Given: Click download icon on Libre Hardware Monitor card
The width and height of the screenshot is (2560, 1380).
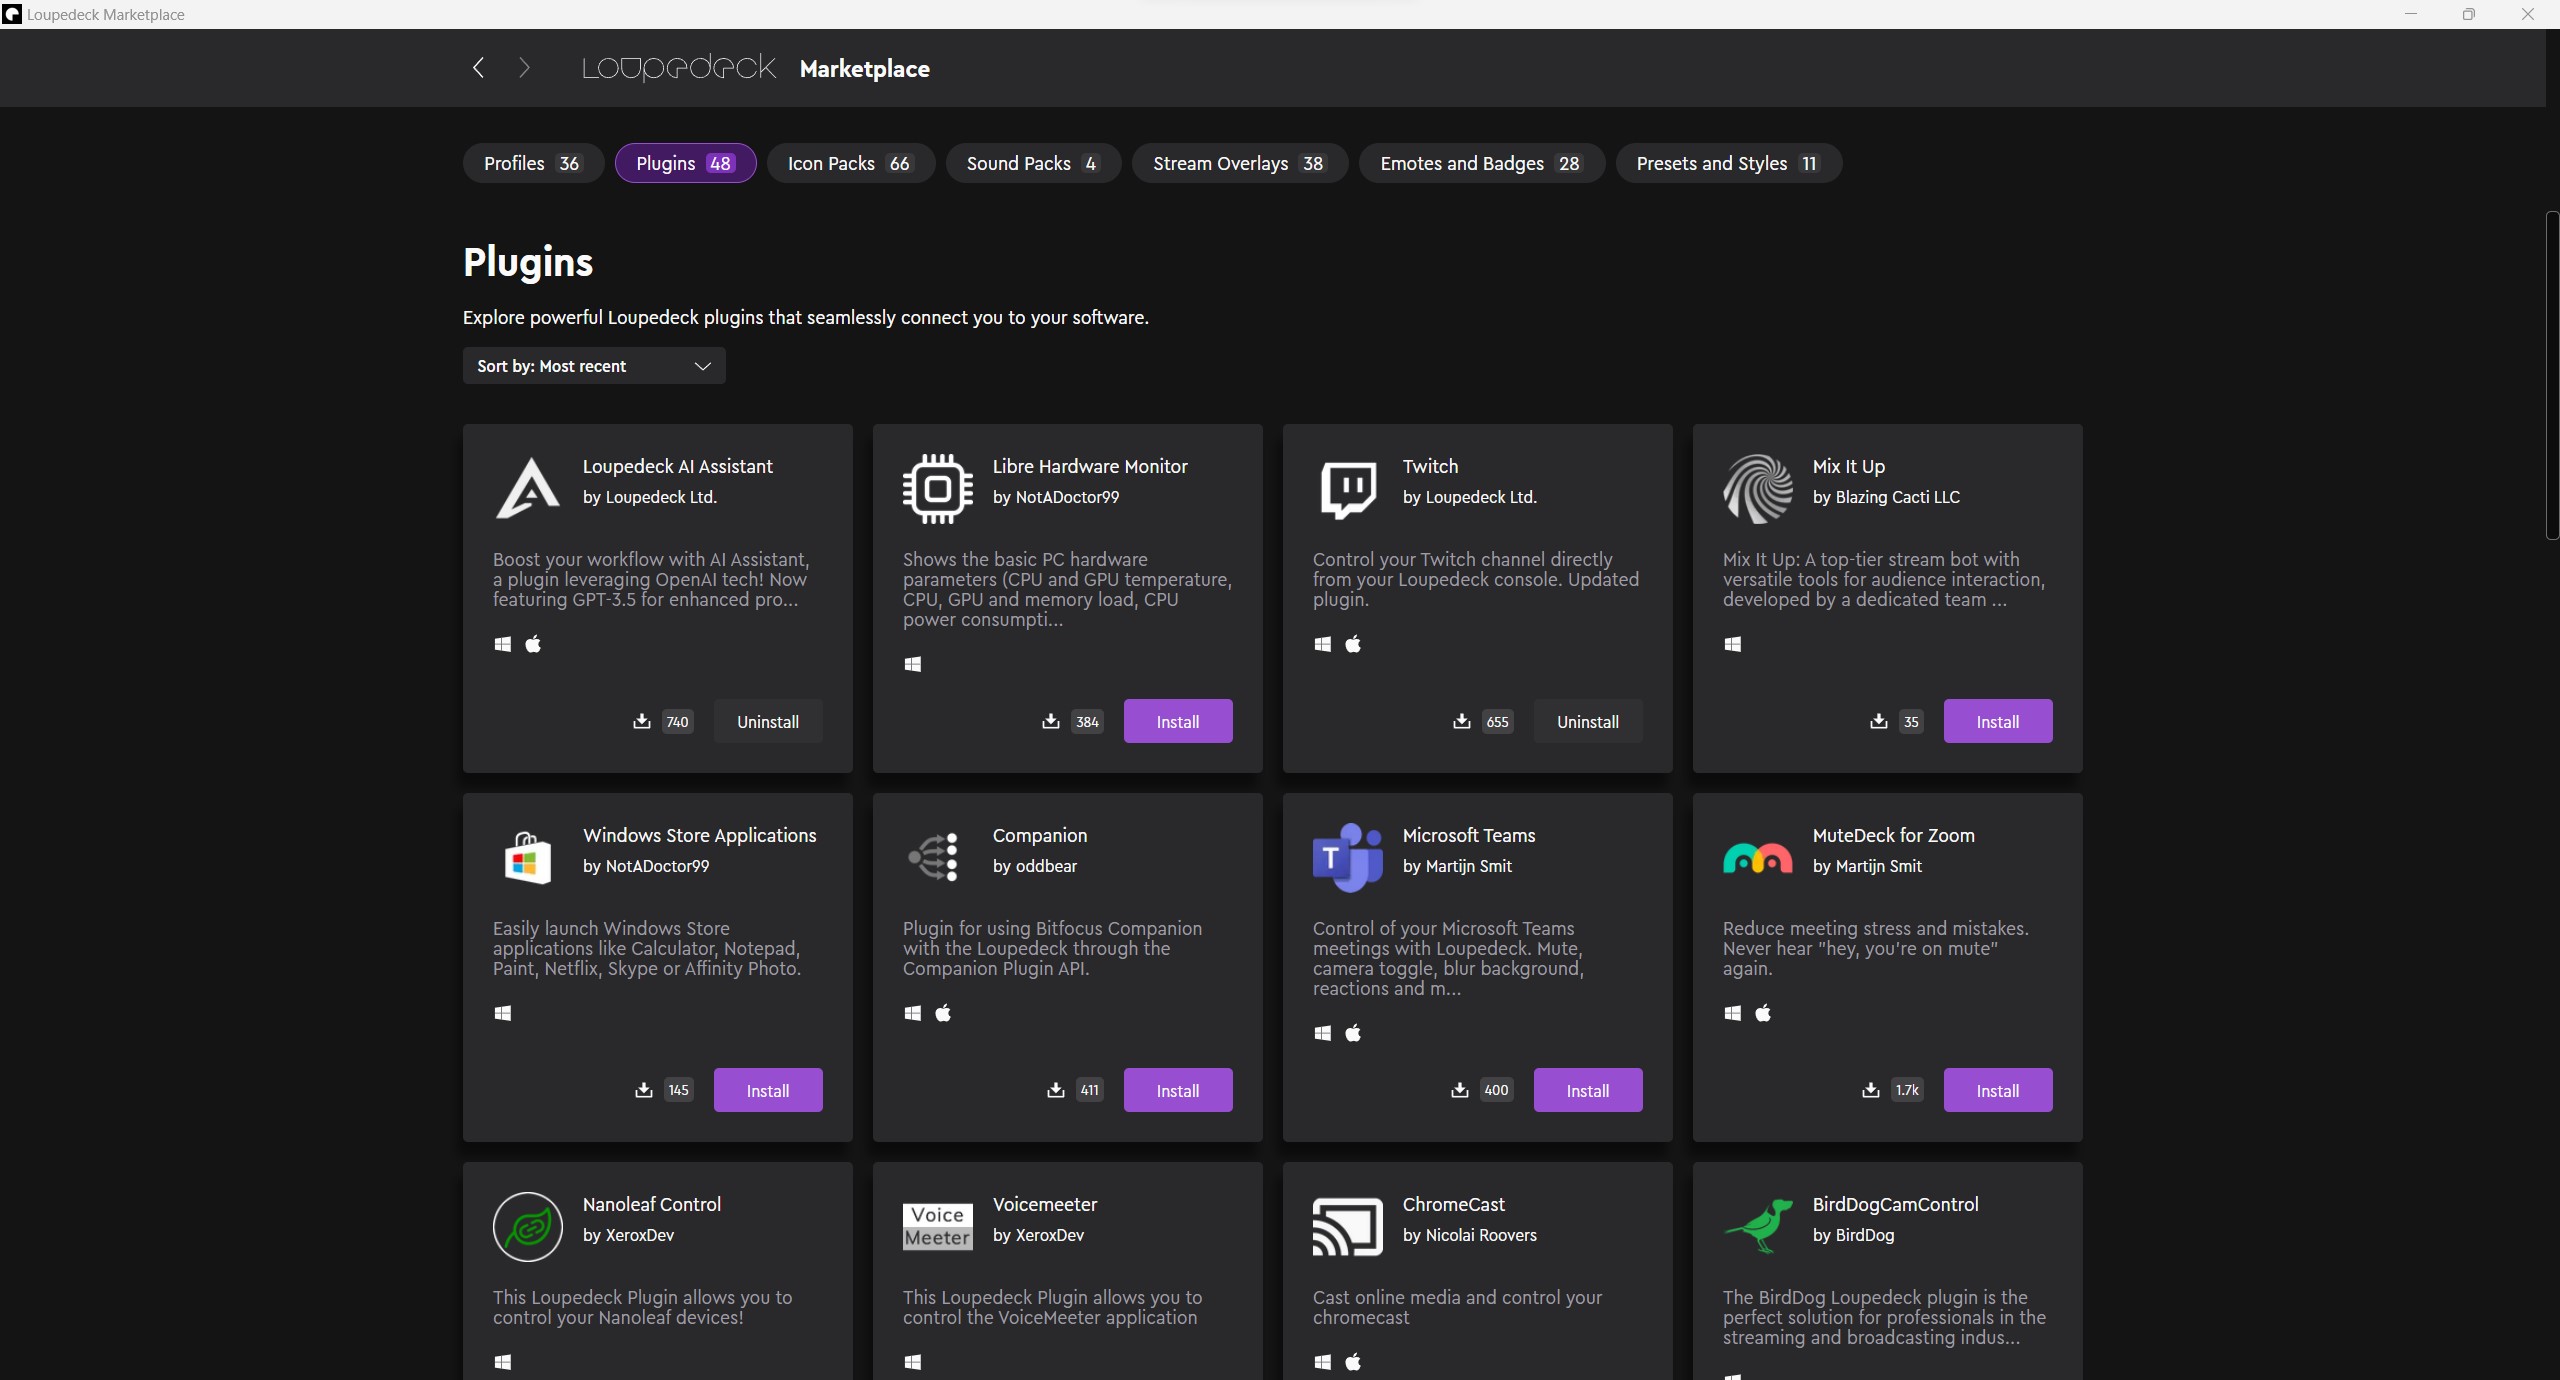Looking at the screenshot, I should click(x=1051, y=721).
